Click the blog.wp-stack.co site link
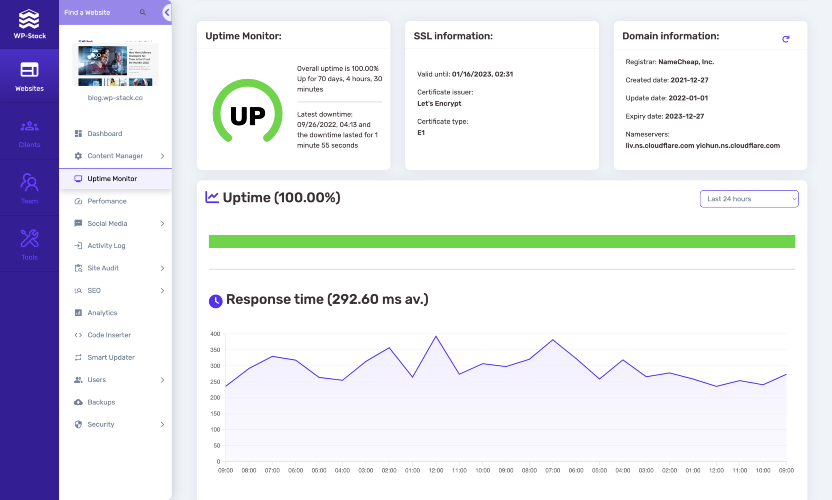The height and width of the screenshot is (500, 832). point(115,98)
